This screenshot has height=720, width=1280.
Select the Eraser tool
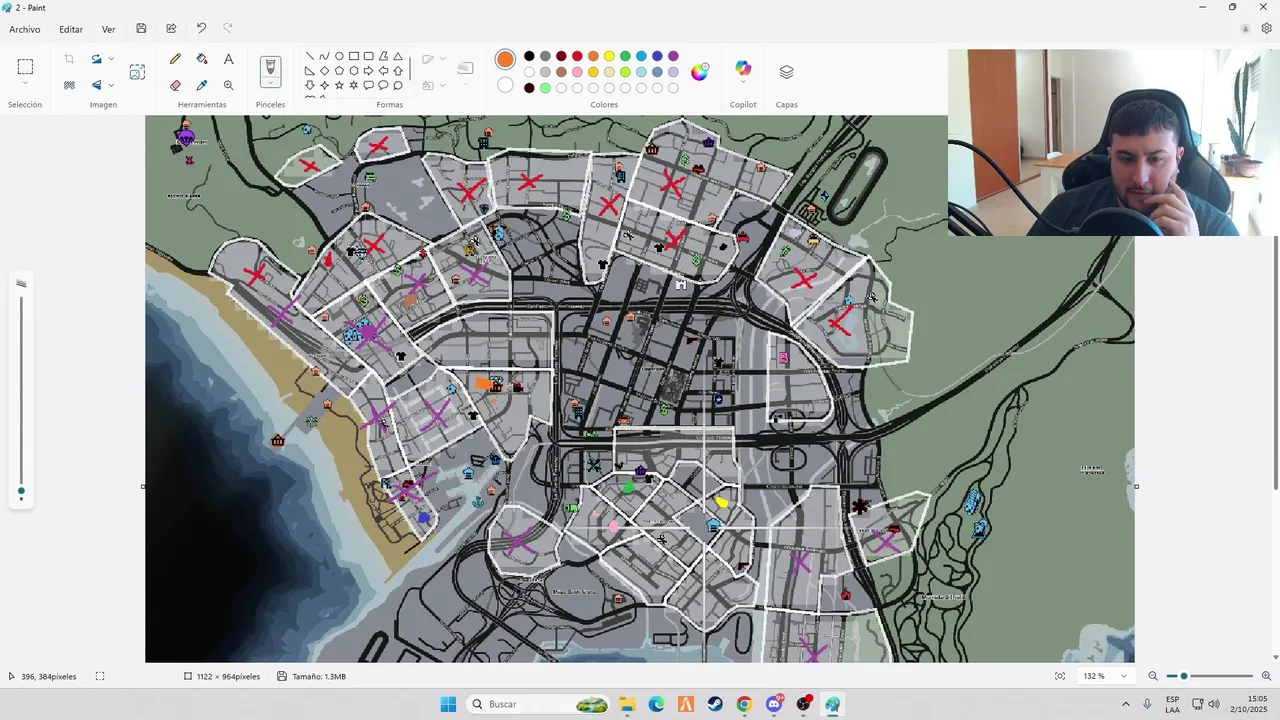tap(176, 85)
